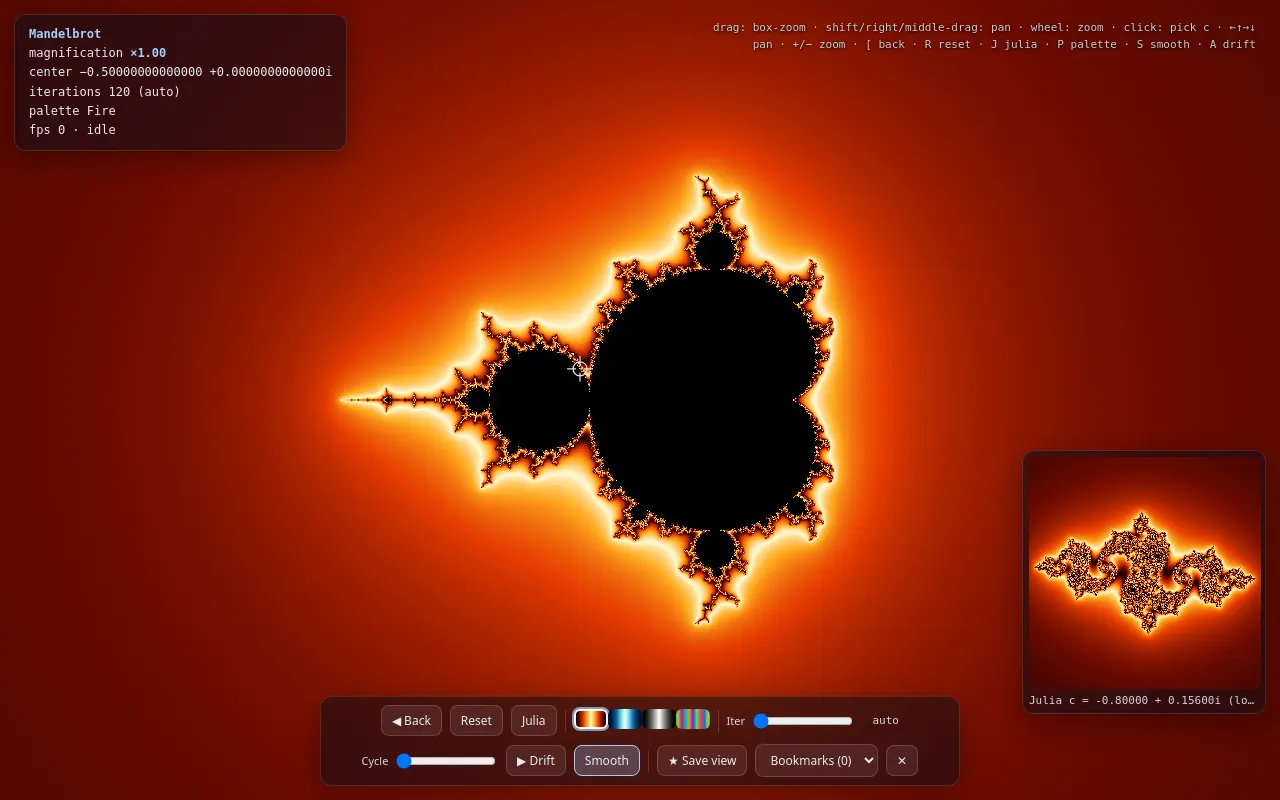Image resolution: width=1280 pixels, height=800 pixels.
Task: Click the × button next to Bookmarks
Action: pyautogui.click(x=902, y=760)
